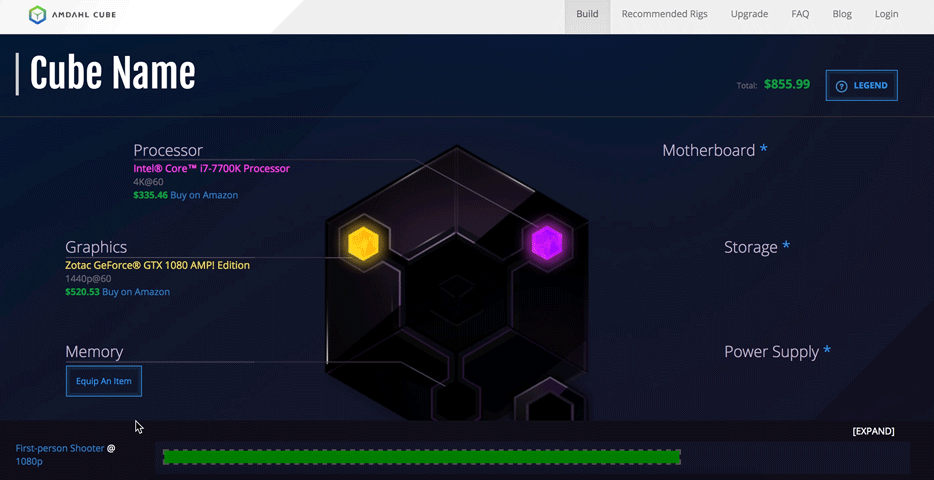The height and width of the screenshot is (480, 934).
Task: Click the 1440p@60 graphics rating
Action: (x=88, y=279)
